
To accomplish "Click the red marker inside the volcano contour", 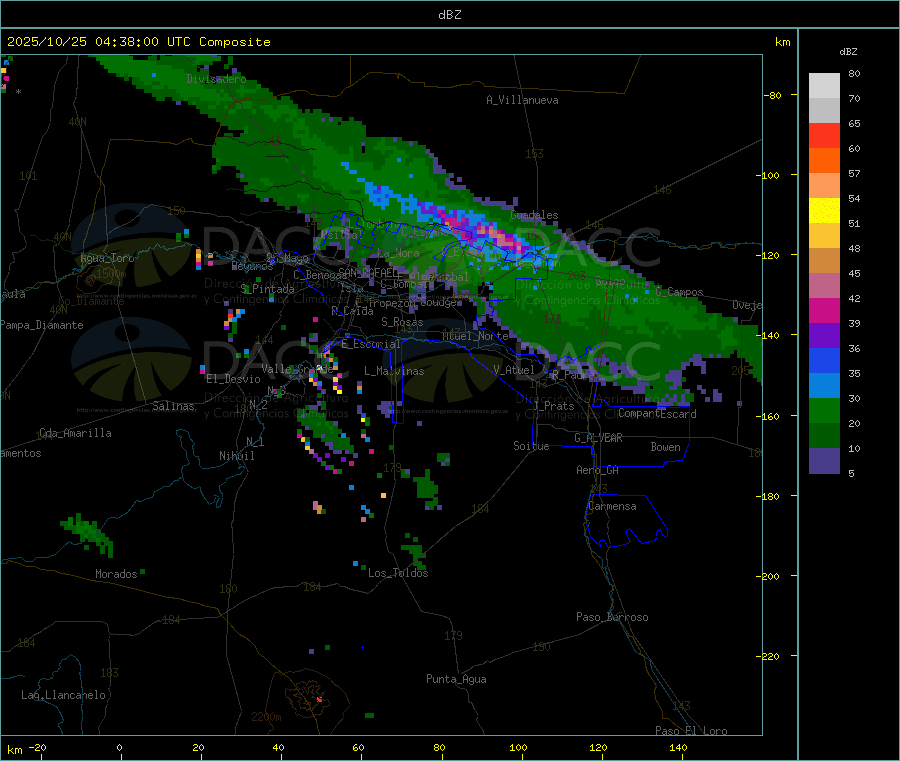I will pos(319,699).
